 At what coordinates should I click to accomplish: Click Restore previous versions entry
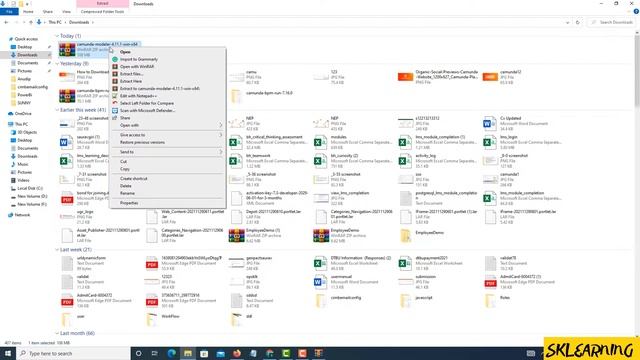[x=142, y=142]
